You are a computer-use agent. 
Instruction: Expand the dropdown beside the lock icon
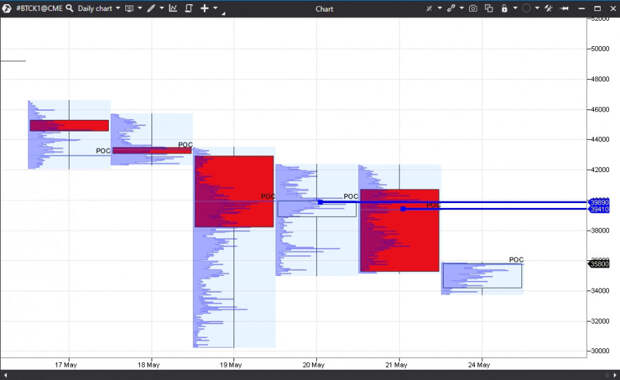515,8
